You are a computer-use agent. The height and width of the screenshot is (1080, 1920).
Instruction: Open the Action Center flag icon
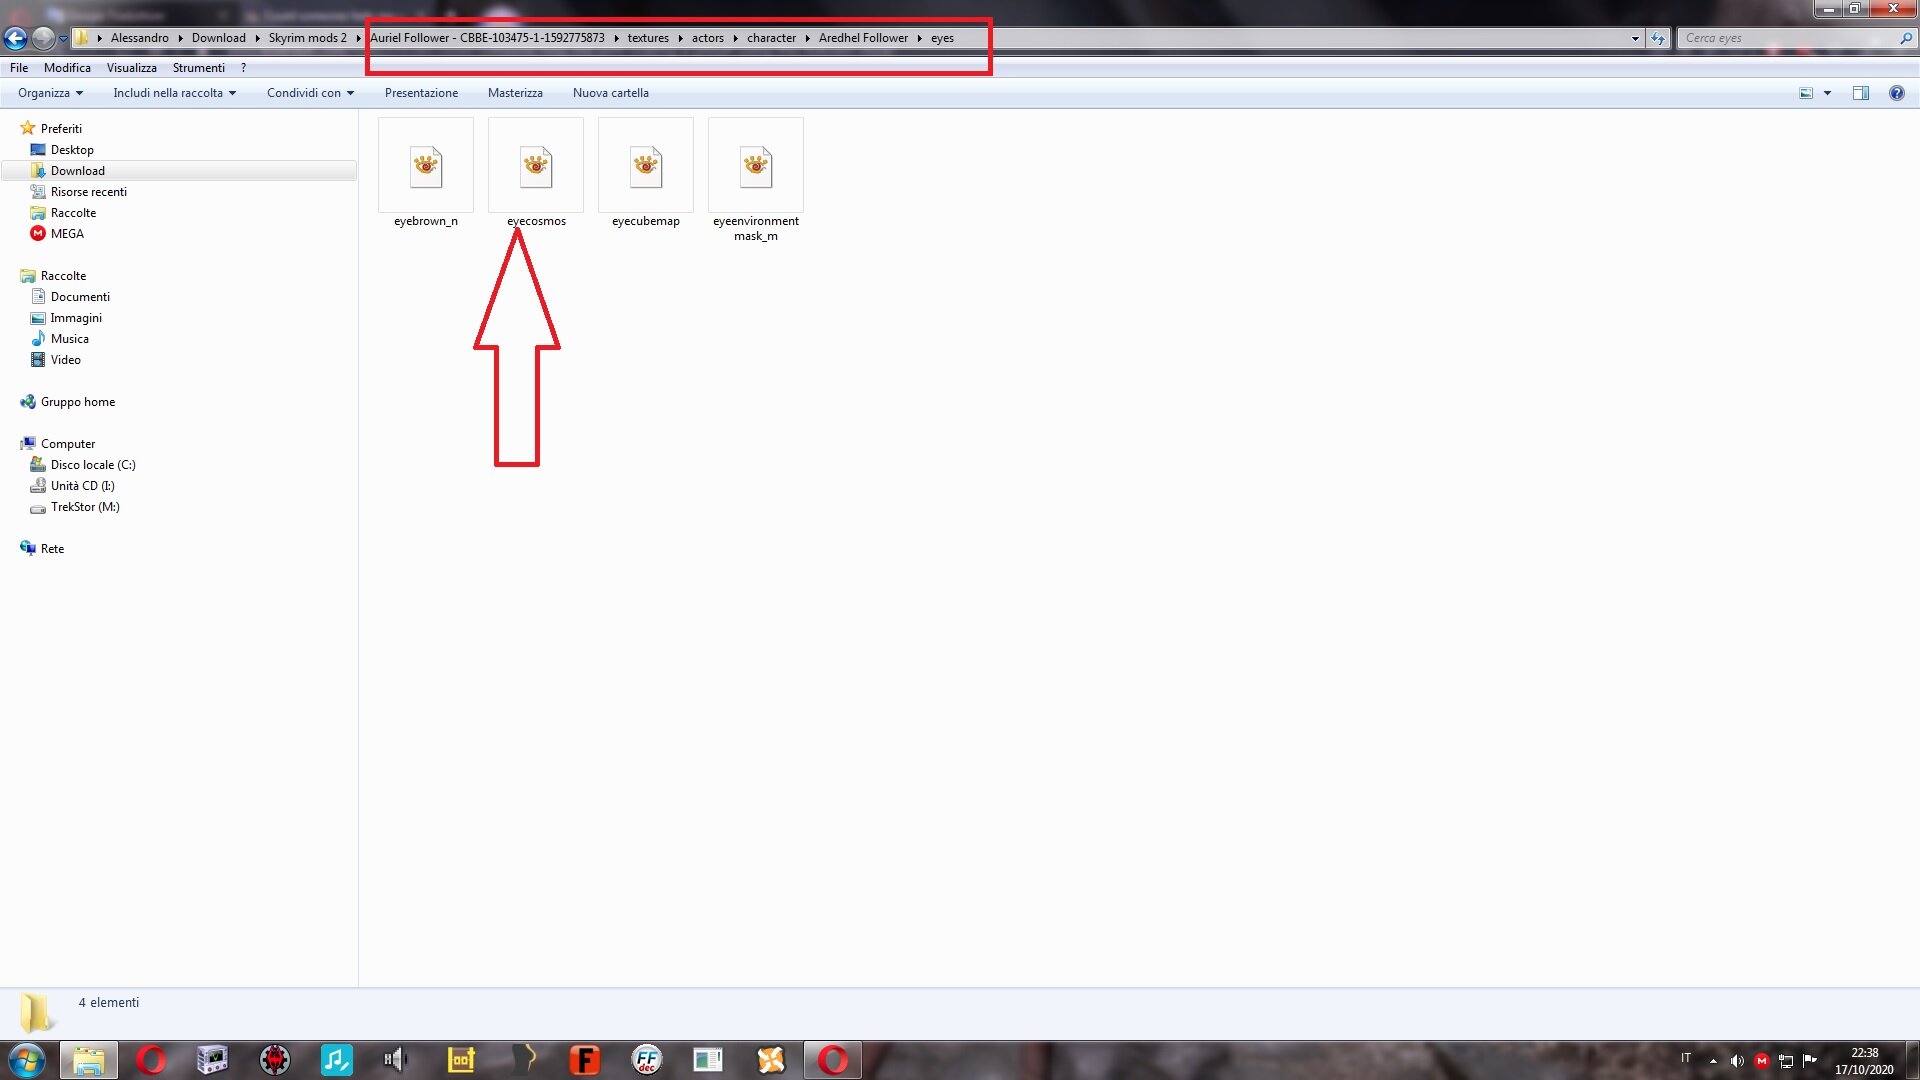pyautogui.click(x=1810, y=1061)
